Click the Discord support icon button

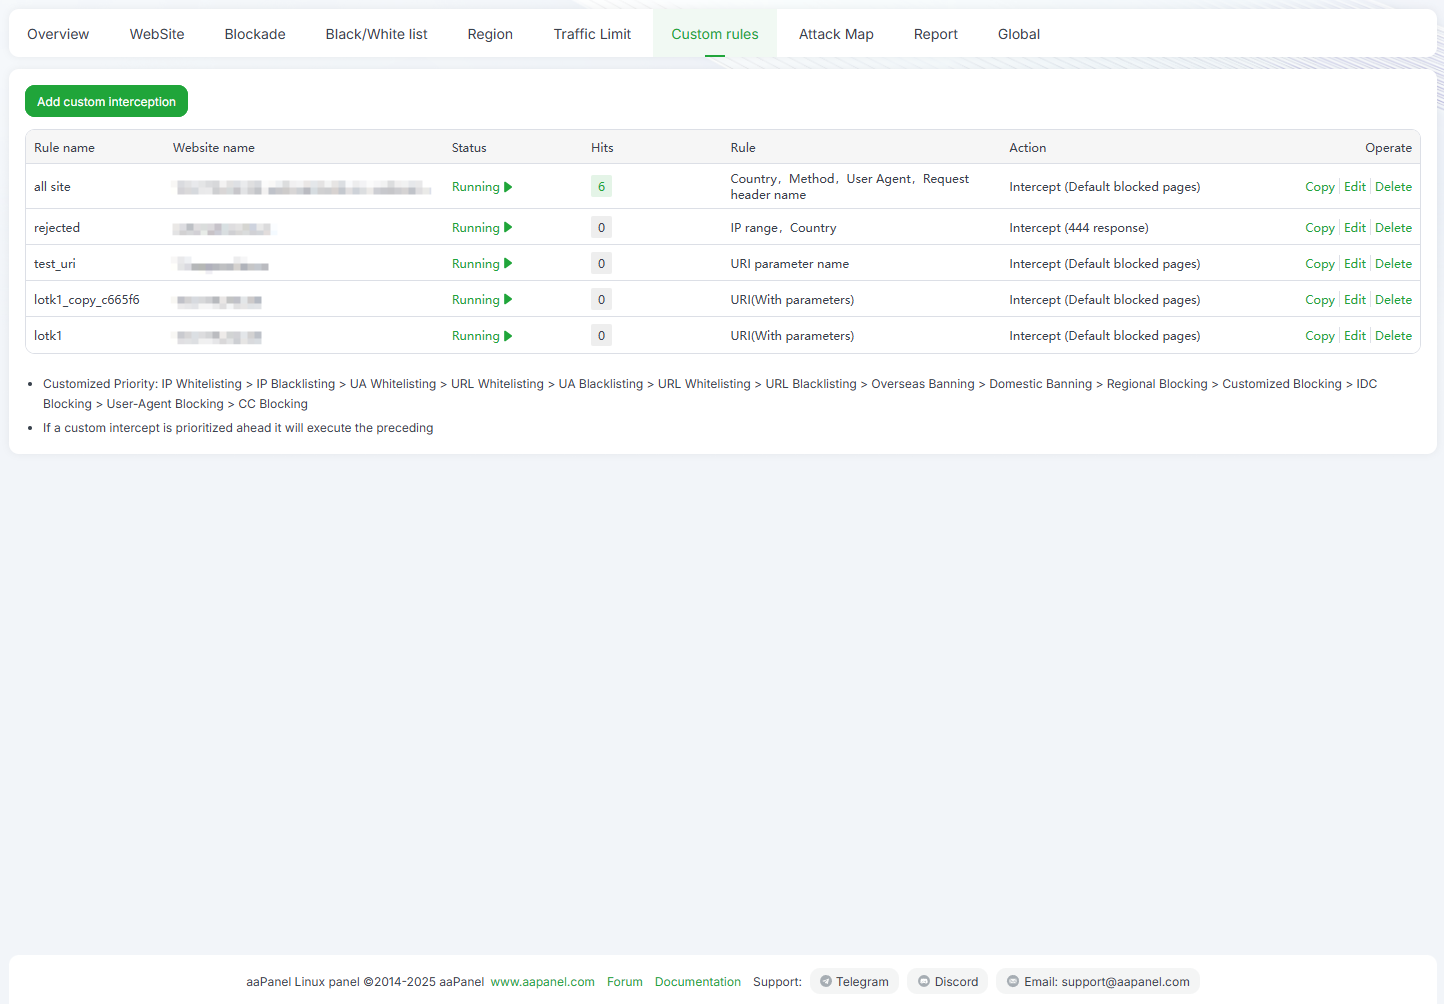pyautogui.click(x=947, y=982)
